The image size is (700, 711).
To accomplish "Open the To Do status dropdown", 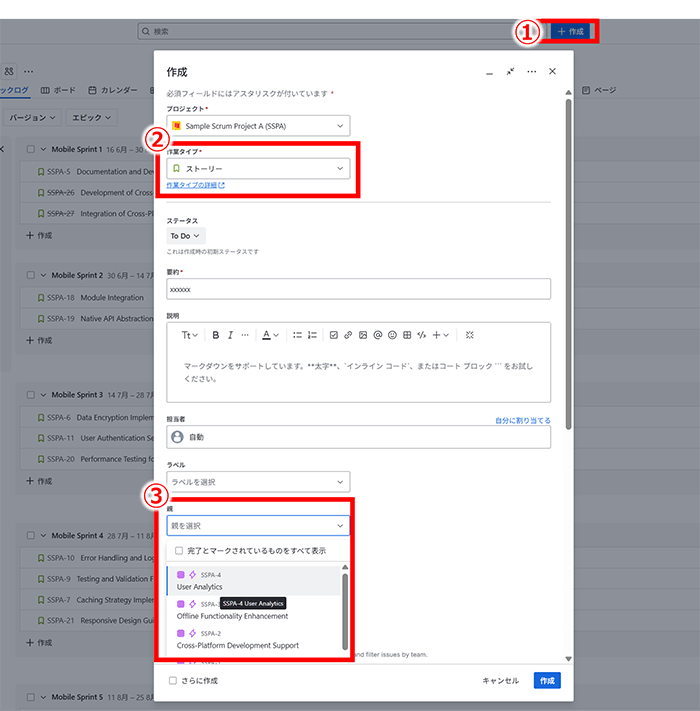I will pos(185,236).
